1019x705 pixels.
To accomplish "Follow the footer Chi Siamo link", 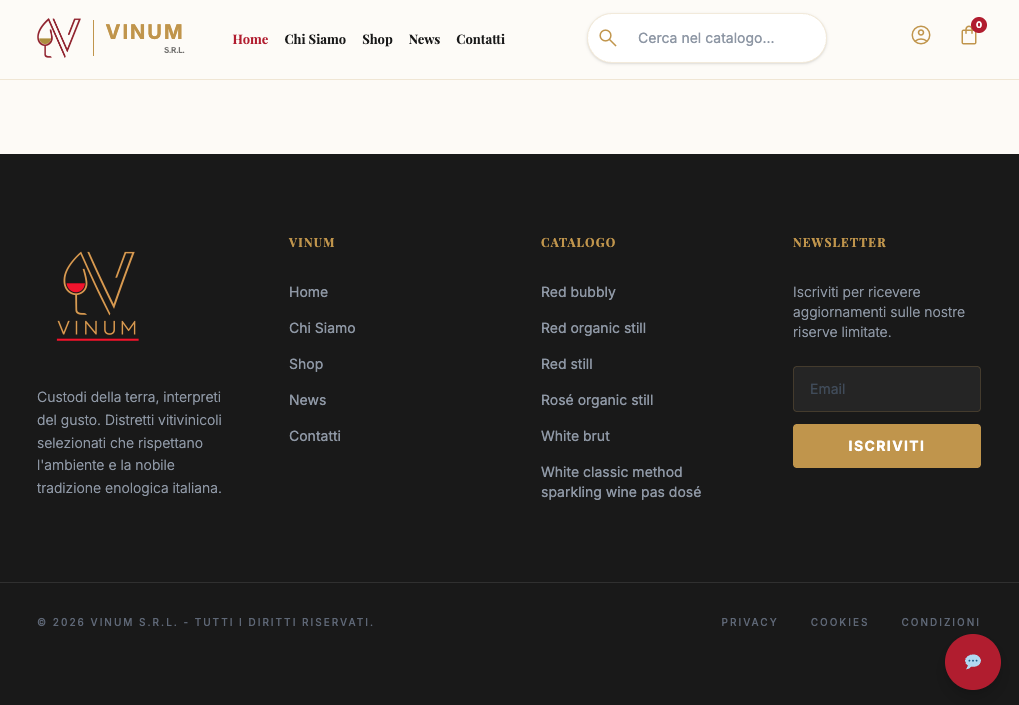I will [322, 328].
